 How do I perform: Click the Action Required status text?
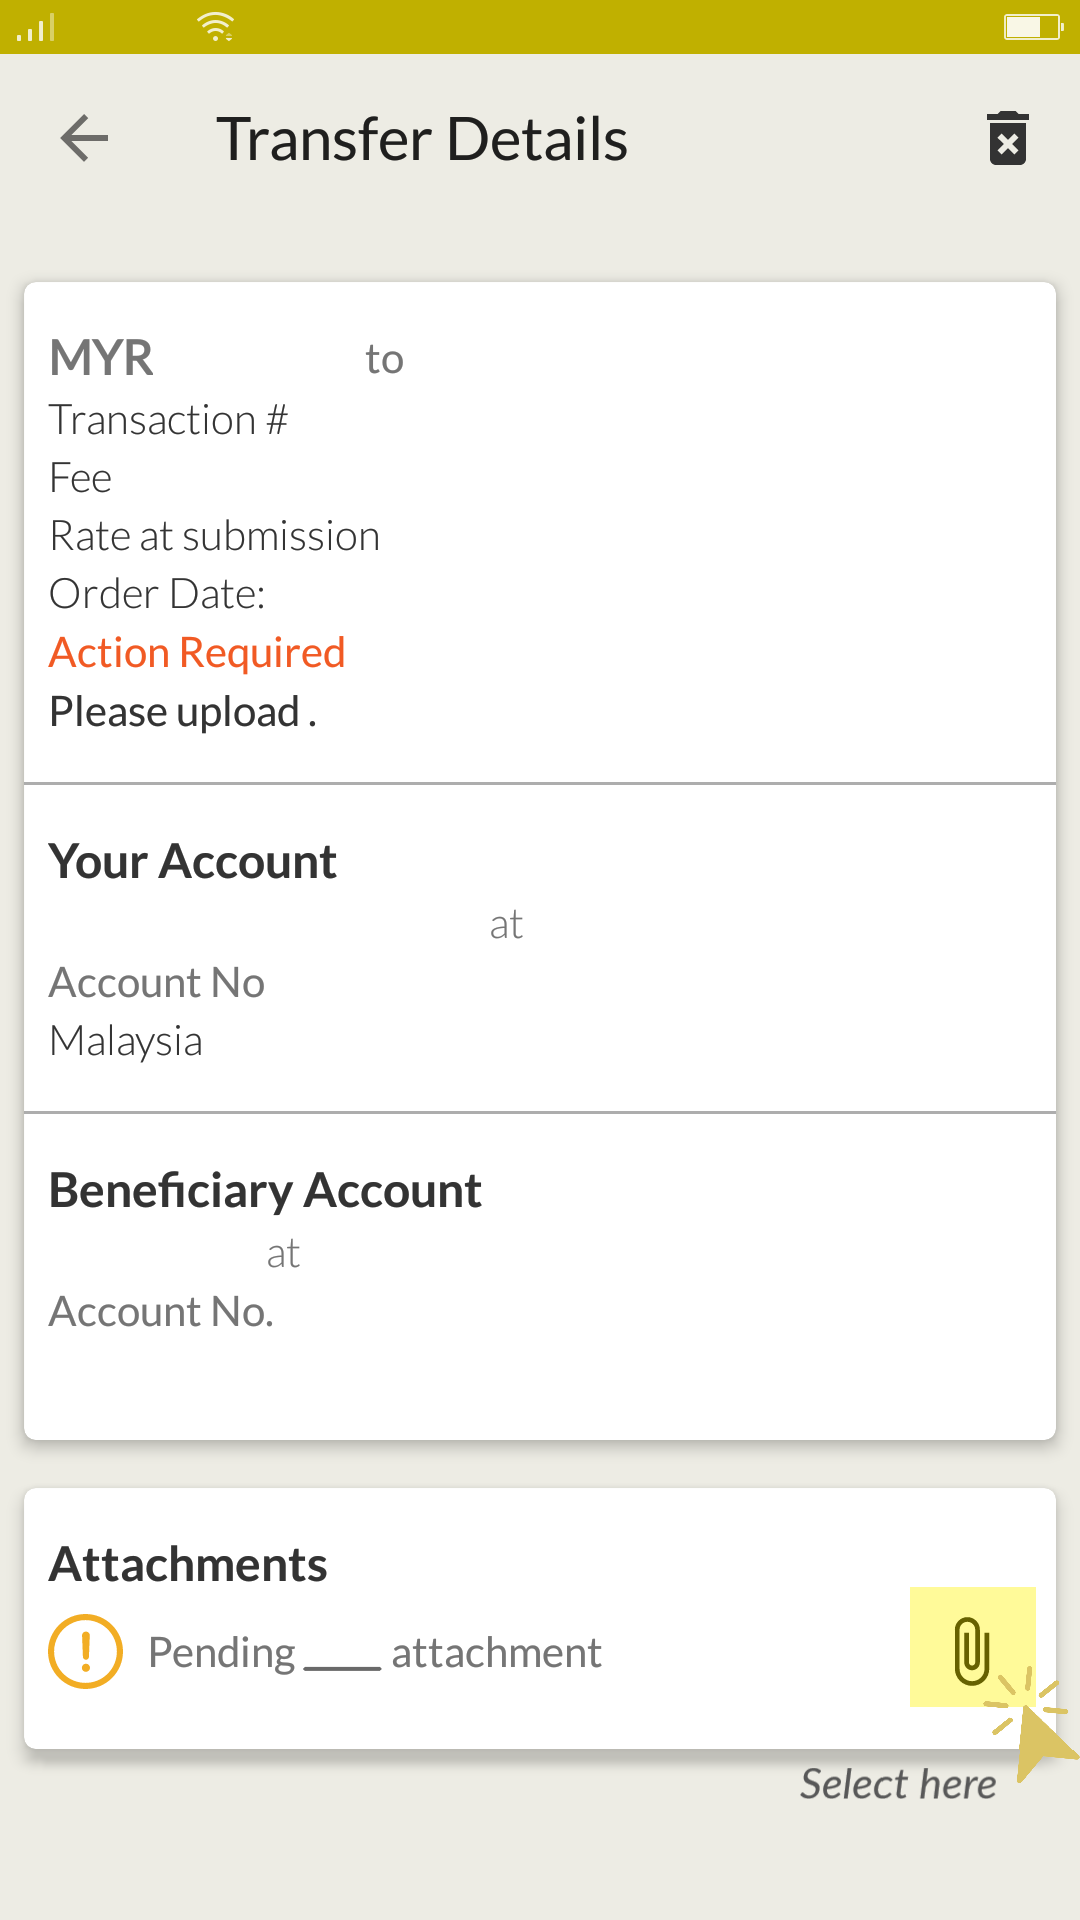click(197, 653)
